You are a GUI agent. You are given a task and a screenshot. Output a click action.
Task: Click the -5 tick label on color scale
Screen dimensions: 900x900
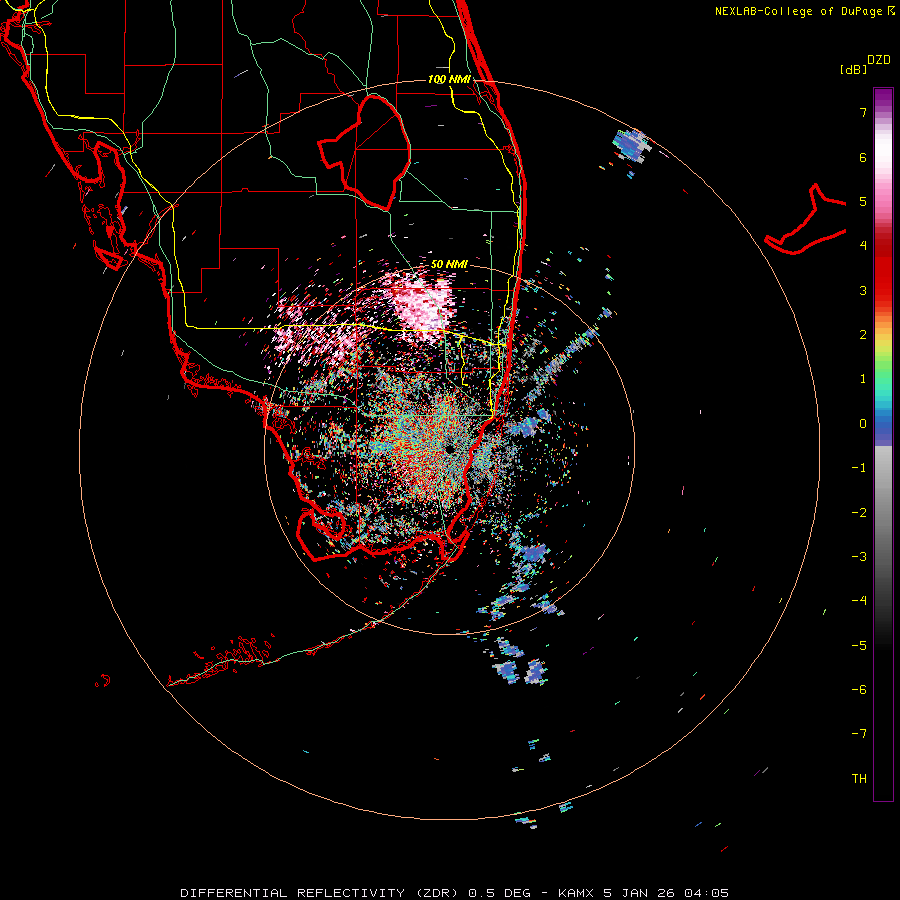click(x=859, y=646)
